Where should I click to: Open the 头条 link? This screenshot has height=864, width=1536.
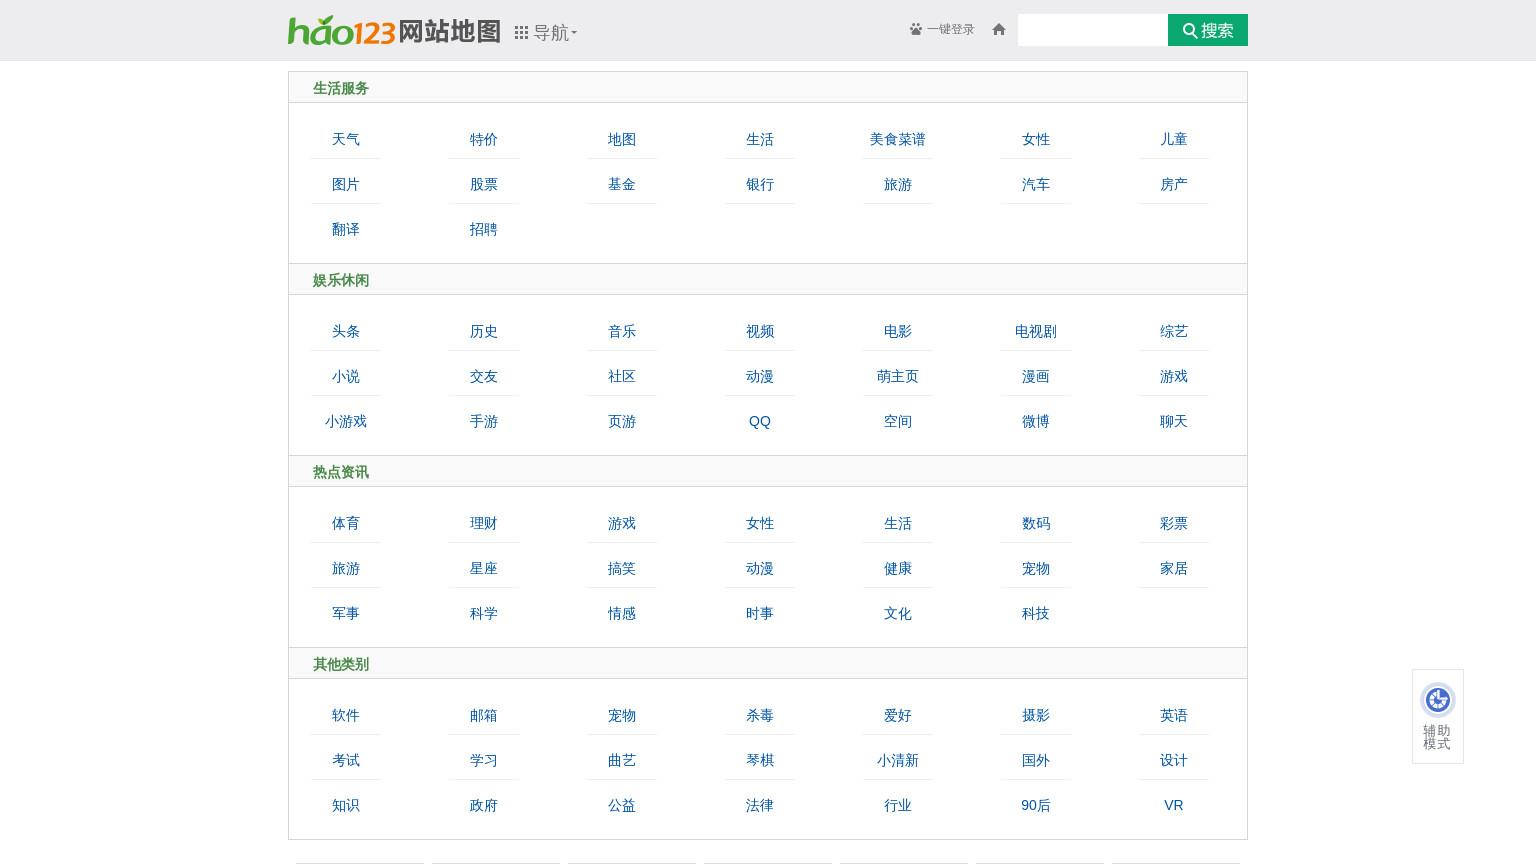(x=346, y=331)
